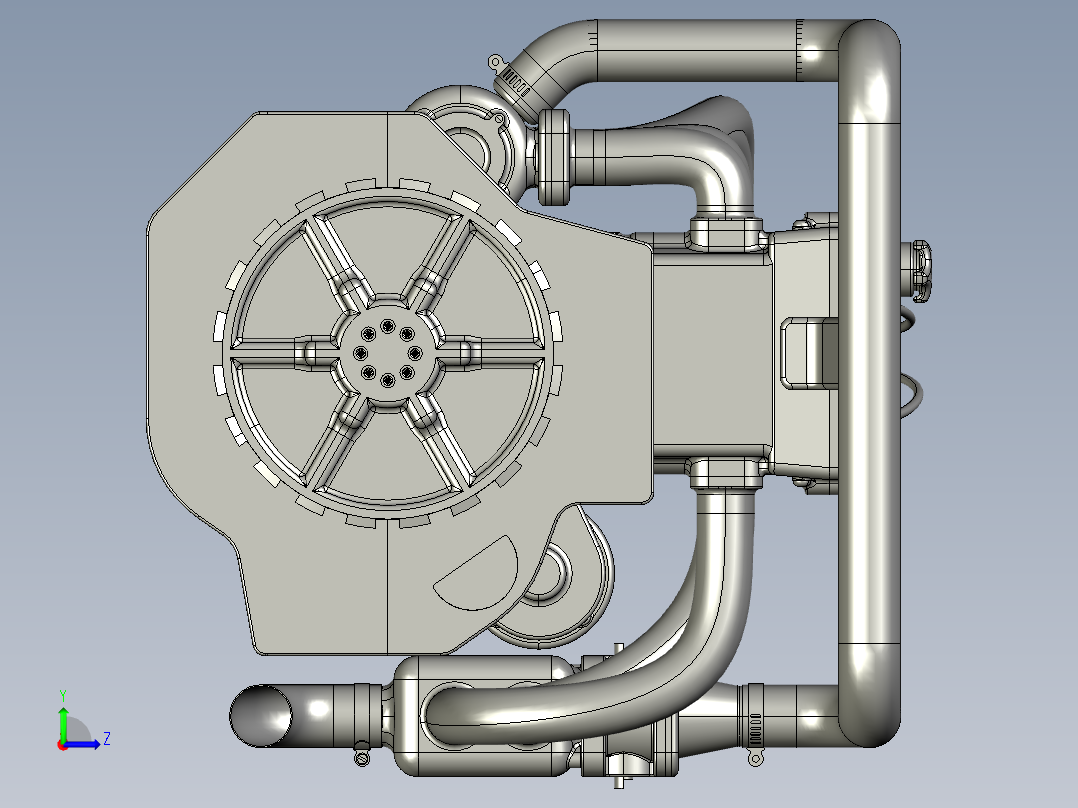The height and width of the screenshot is (808, 1078).
Task: Select the open exhaust outlet pipe end
Action: [261, 715]
